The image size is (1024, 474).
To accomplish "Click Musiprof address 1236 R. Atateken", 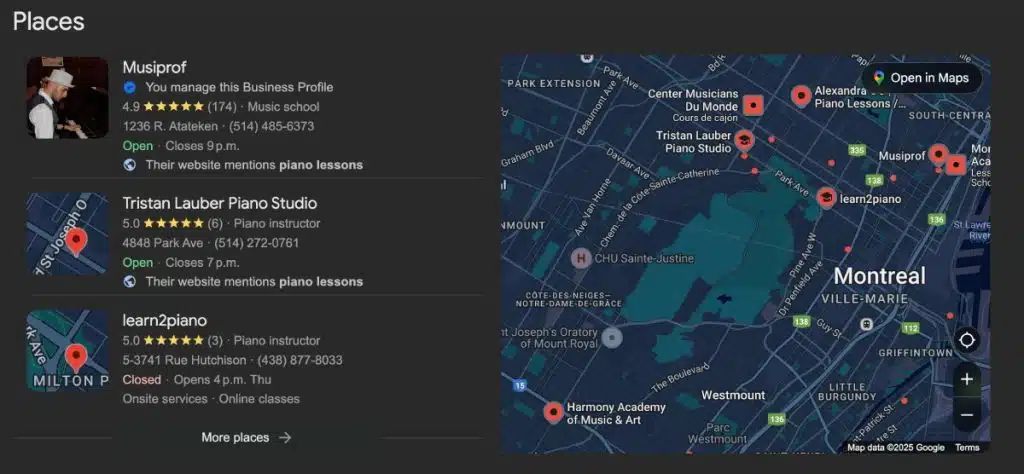I will [170, 126].
